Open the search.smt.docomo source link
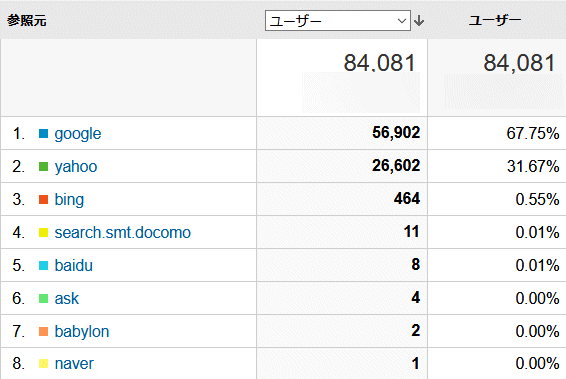This screenshot has width=566, height=379. coord(122,233)
